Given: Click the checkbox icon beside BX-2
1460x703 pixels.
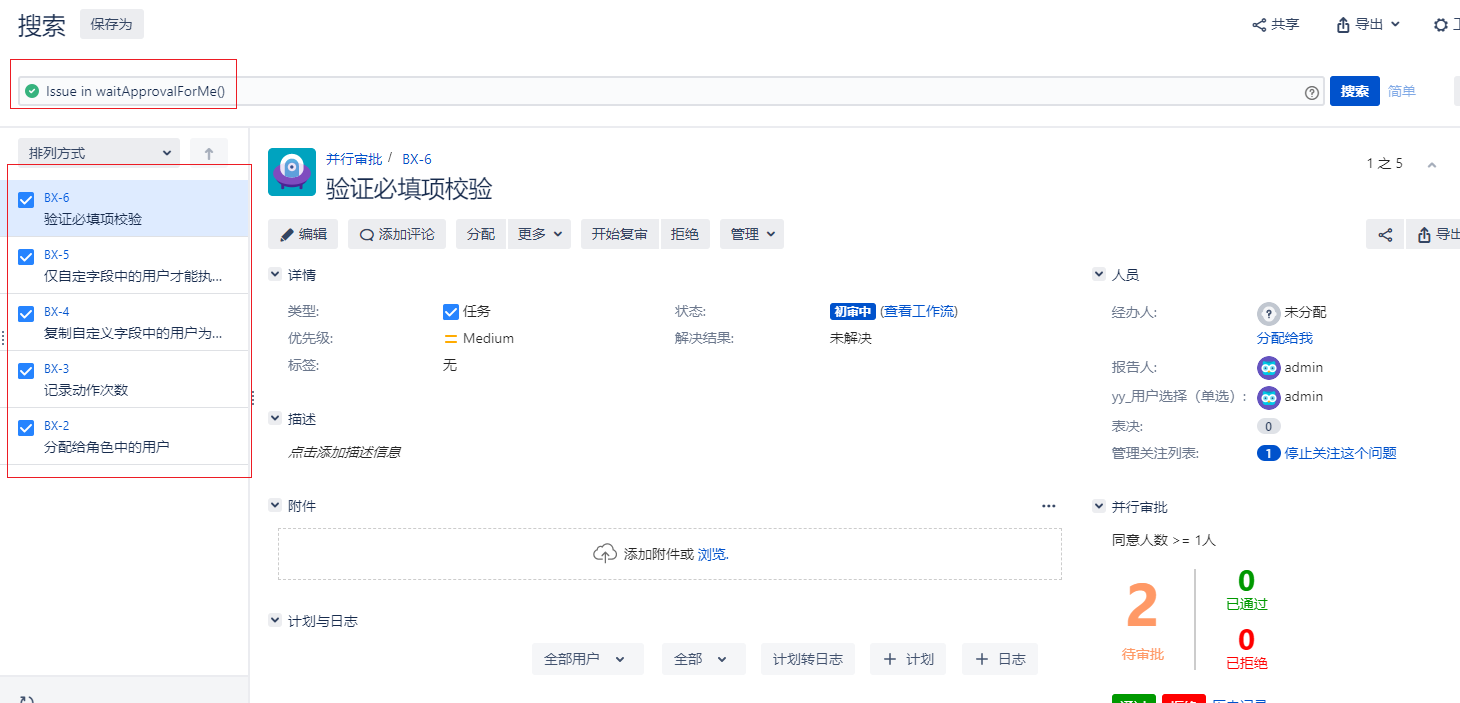Looking at the screenshot, I should pyautogui.click(x=27, y=428).
